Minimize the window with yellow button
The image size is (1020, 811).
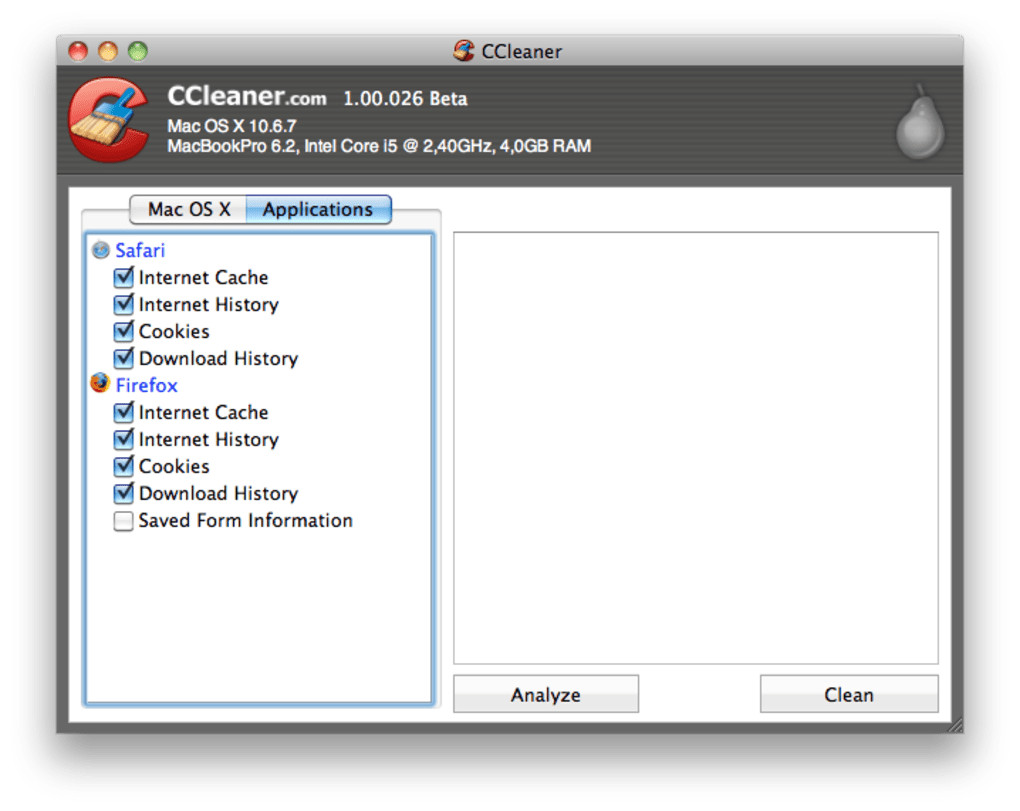108,51
